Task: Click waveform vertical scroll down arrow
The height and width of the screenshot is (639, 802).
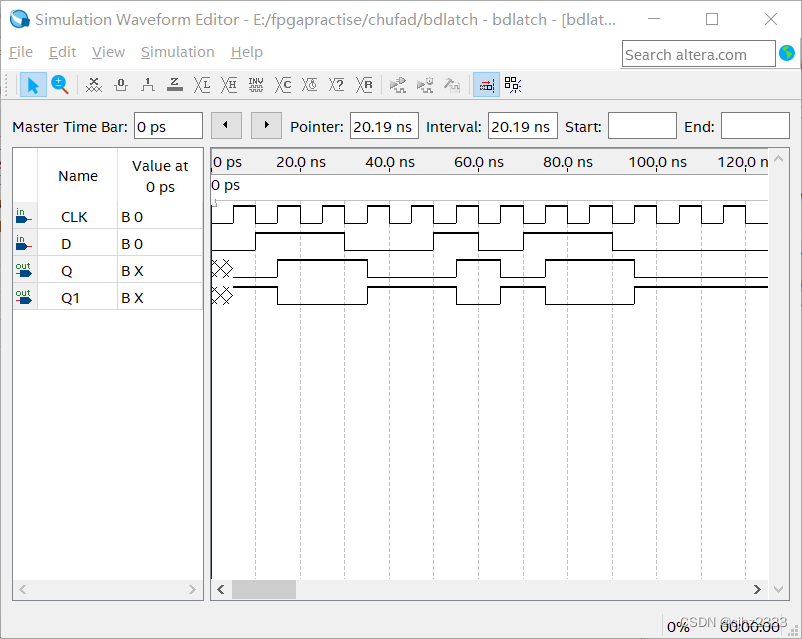Action: coord(778,589)
